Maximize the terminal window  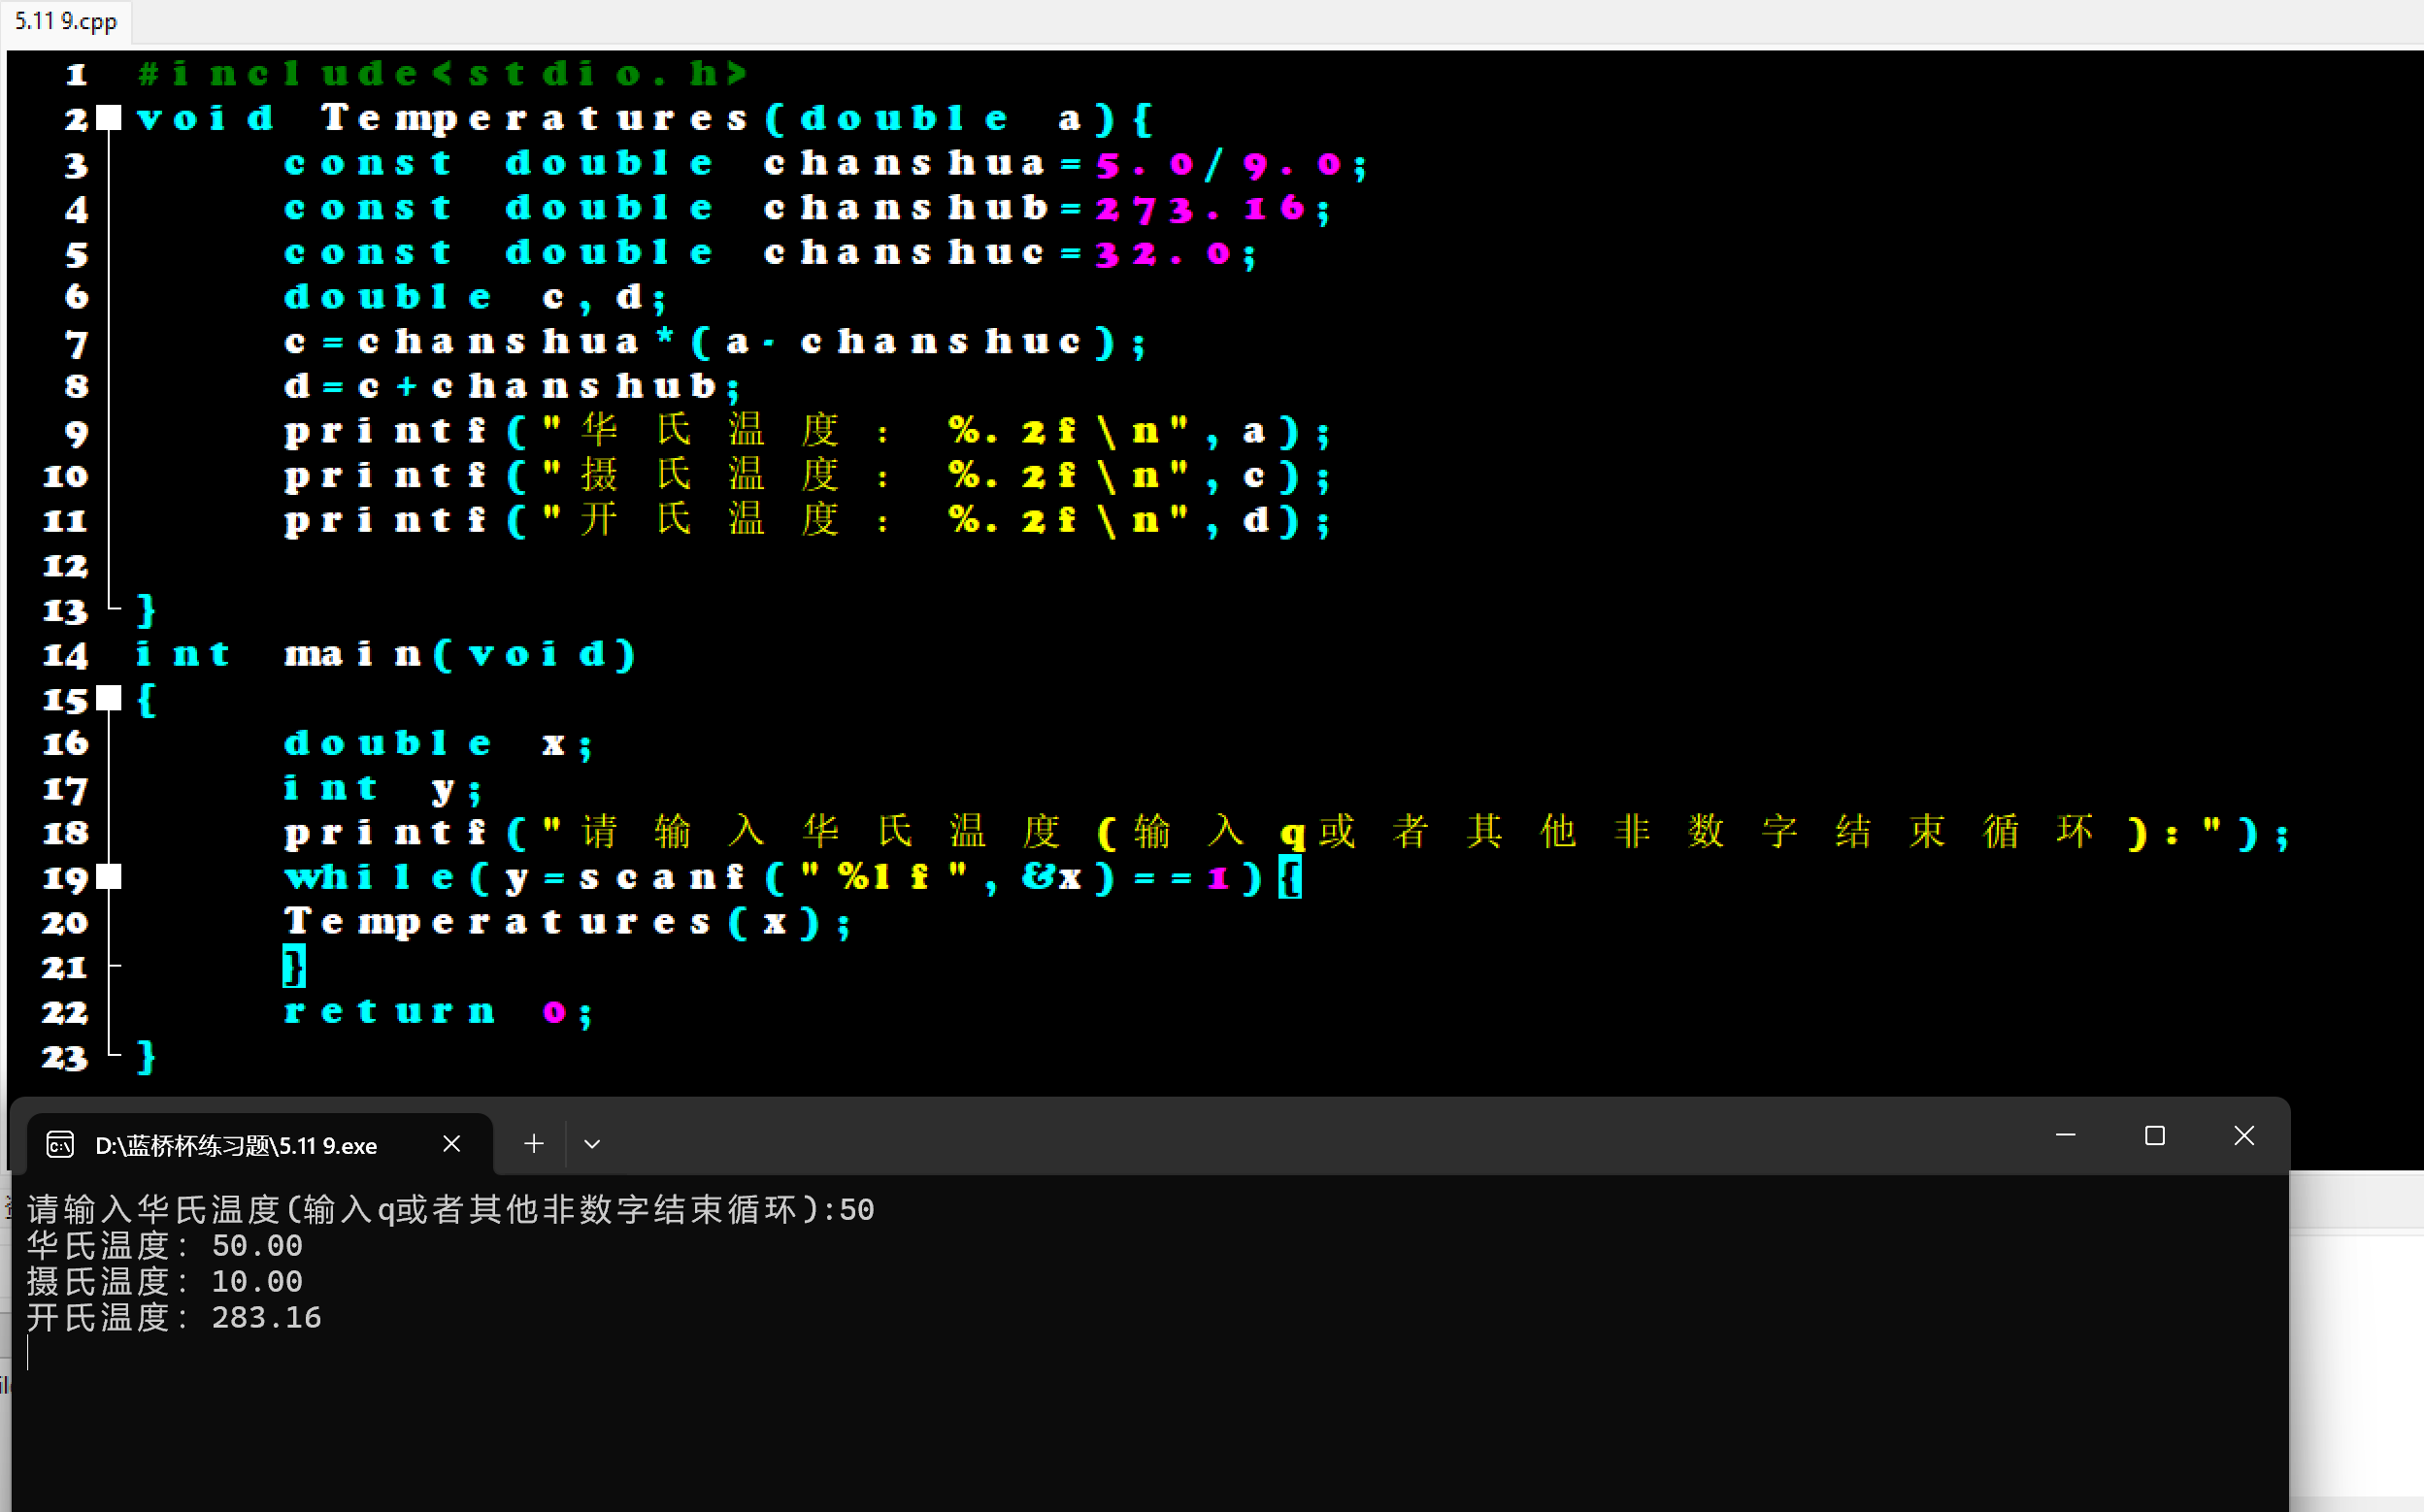pos(2155,1136)
